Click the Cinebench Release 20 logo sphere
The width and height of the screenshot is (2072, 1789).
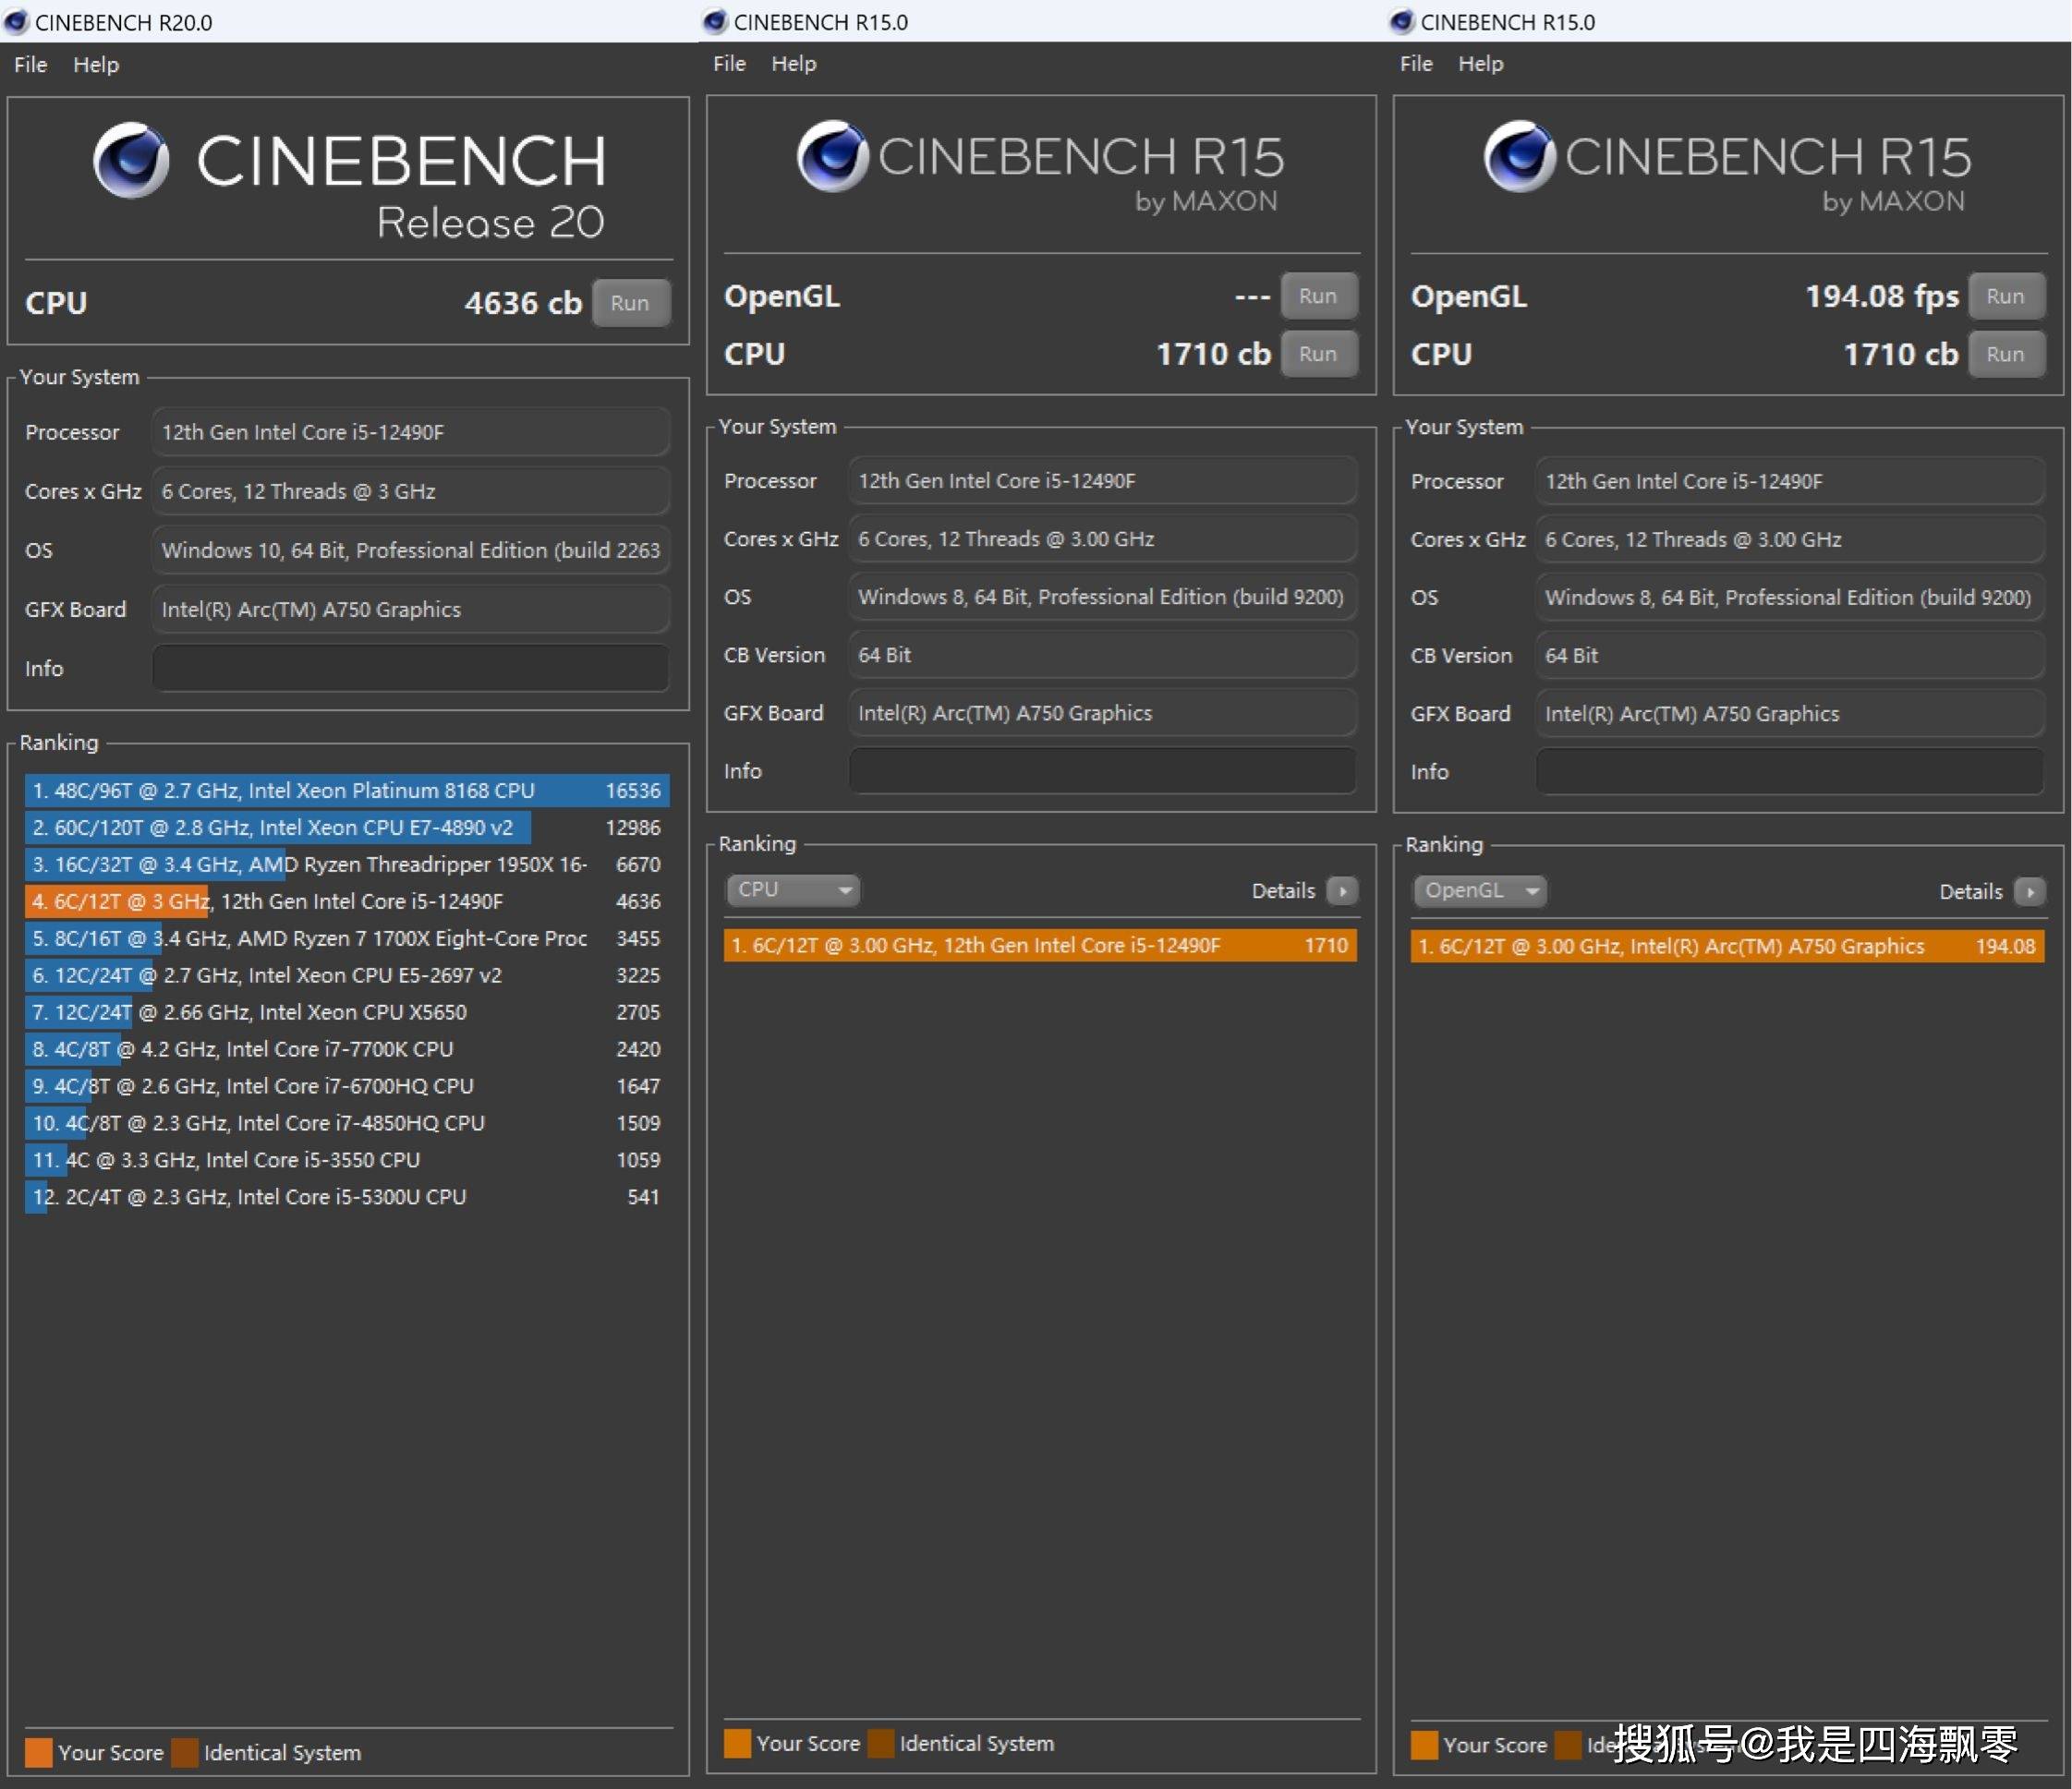click(131, 160)
